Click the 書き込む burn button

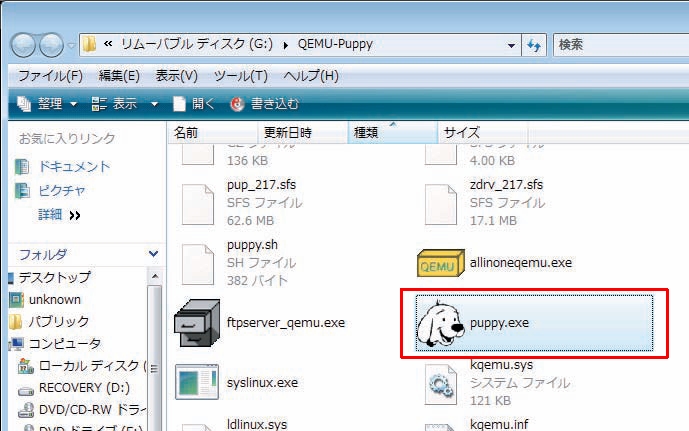point(264,104)
